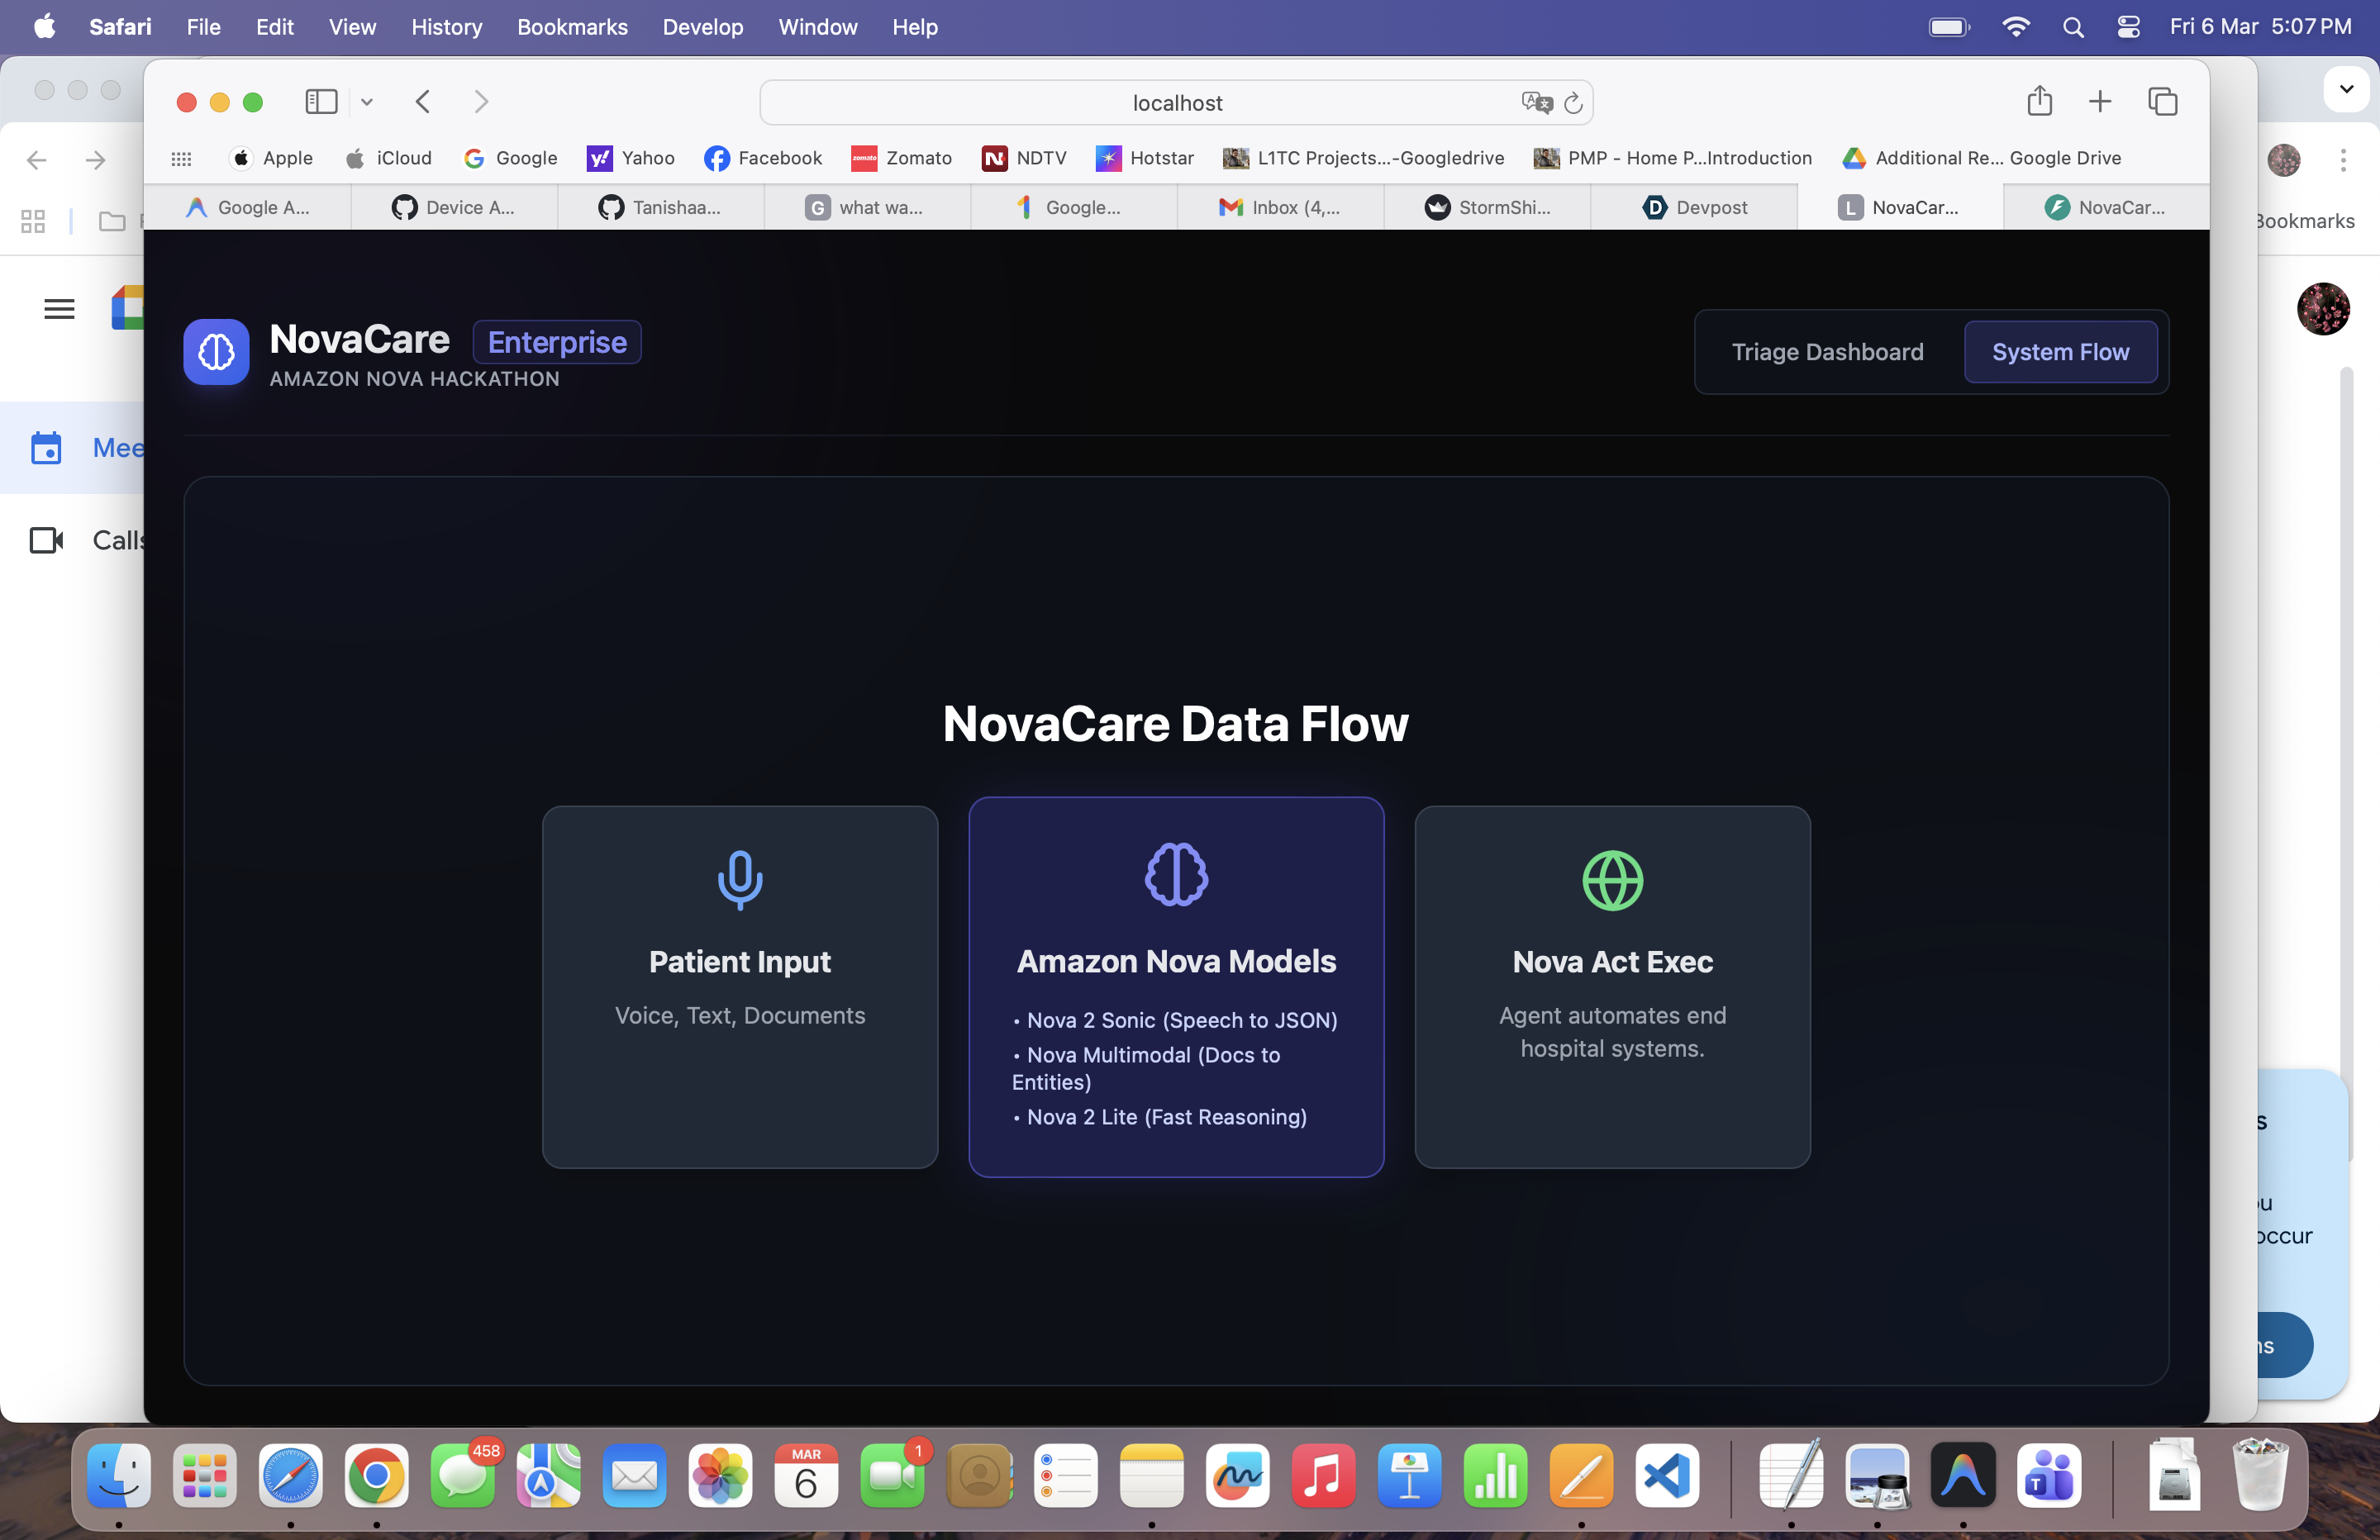Select the System Flow view

click(x=2060, y=352)
